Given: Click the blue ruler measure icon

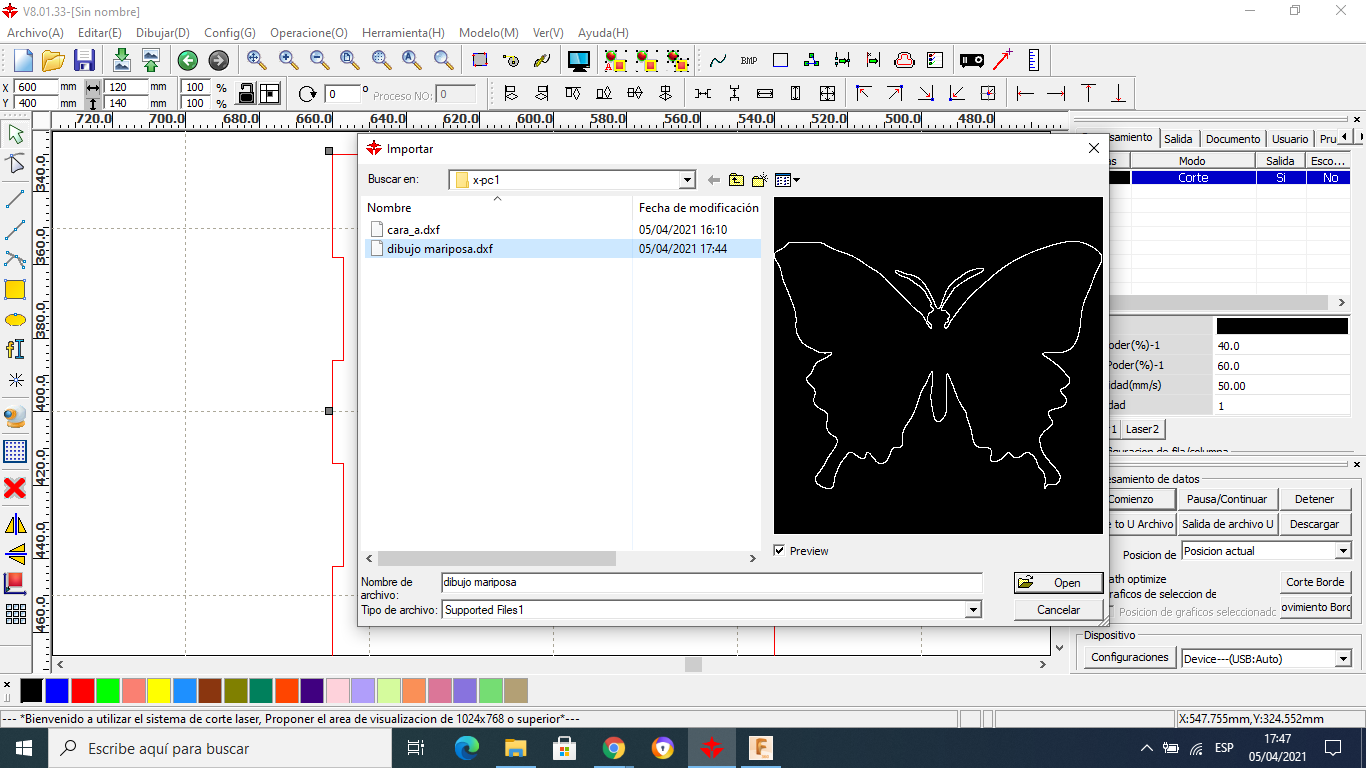Looking at the screenshot, I should coord(1033,60).
